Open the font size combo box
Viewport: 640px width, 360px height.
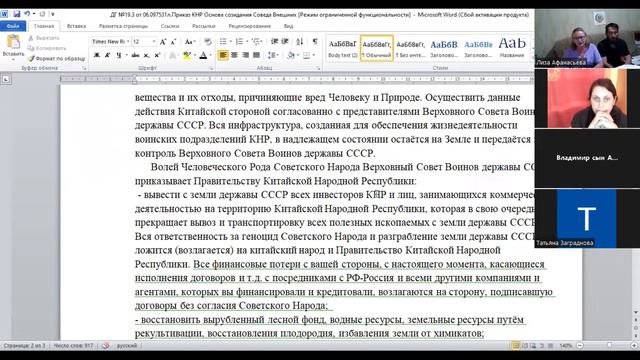coord(144,42)
